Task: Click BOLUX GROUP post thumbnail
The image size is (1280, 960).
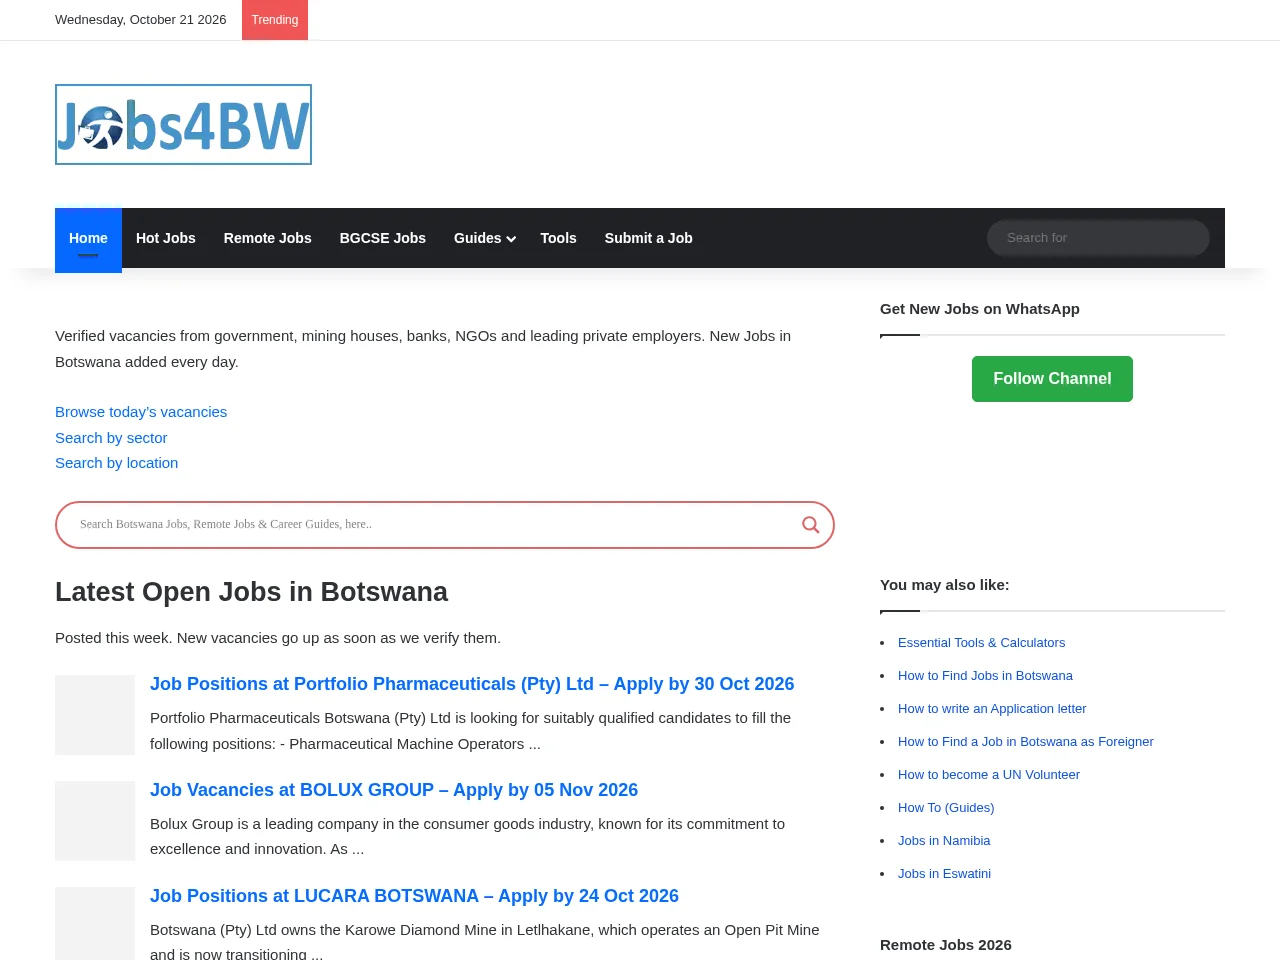Action: tap(95, 821)
